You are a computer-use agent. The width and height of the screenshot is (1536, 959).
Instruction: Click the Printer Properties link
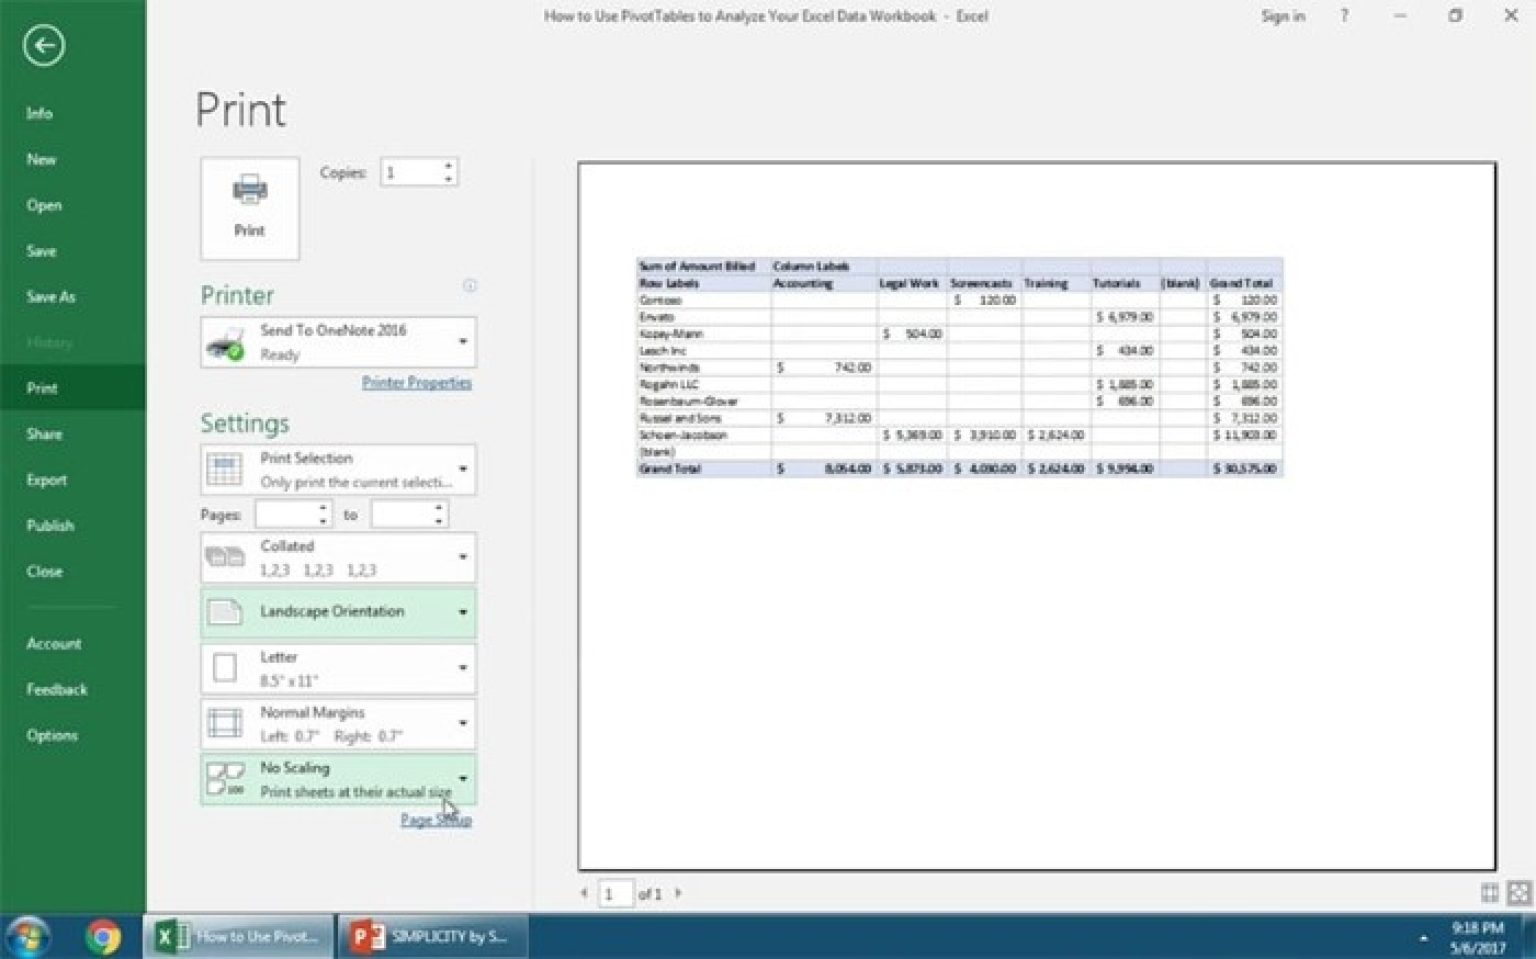coord(416,382)
